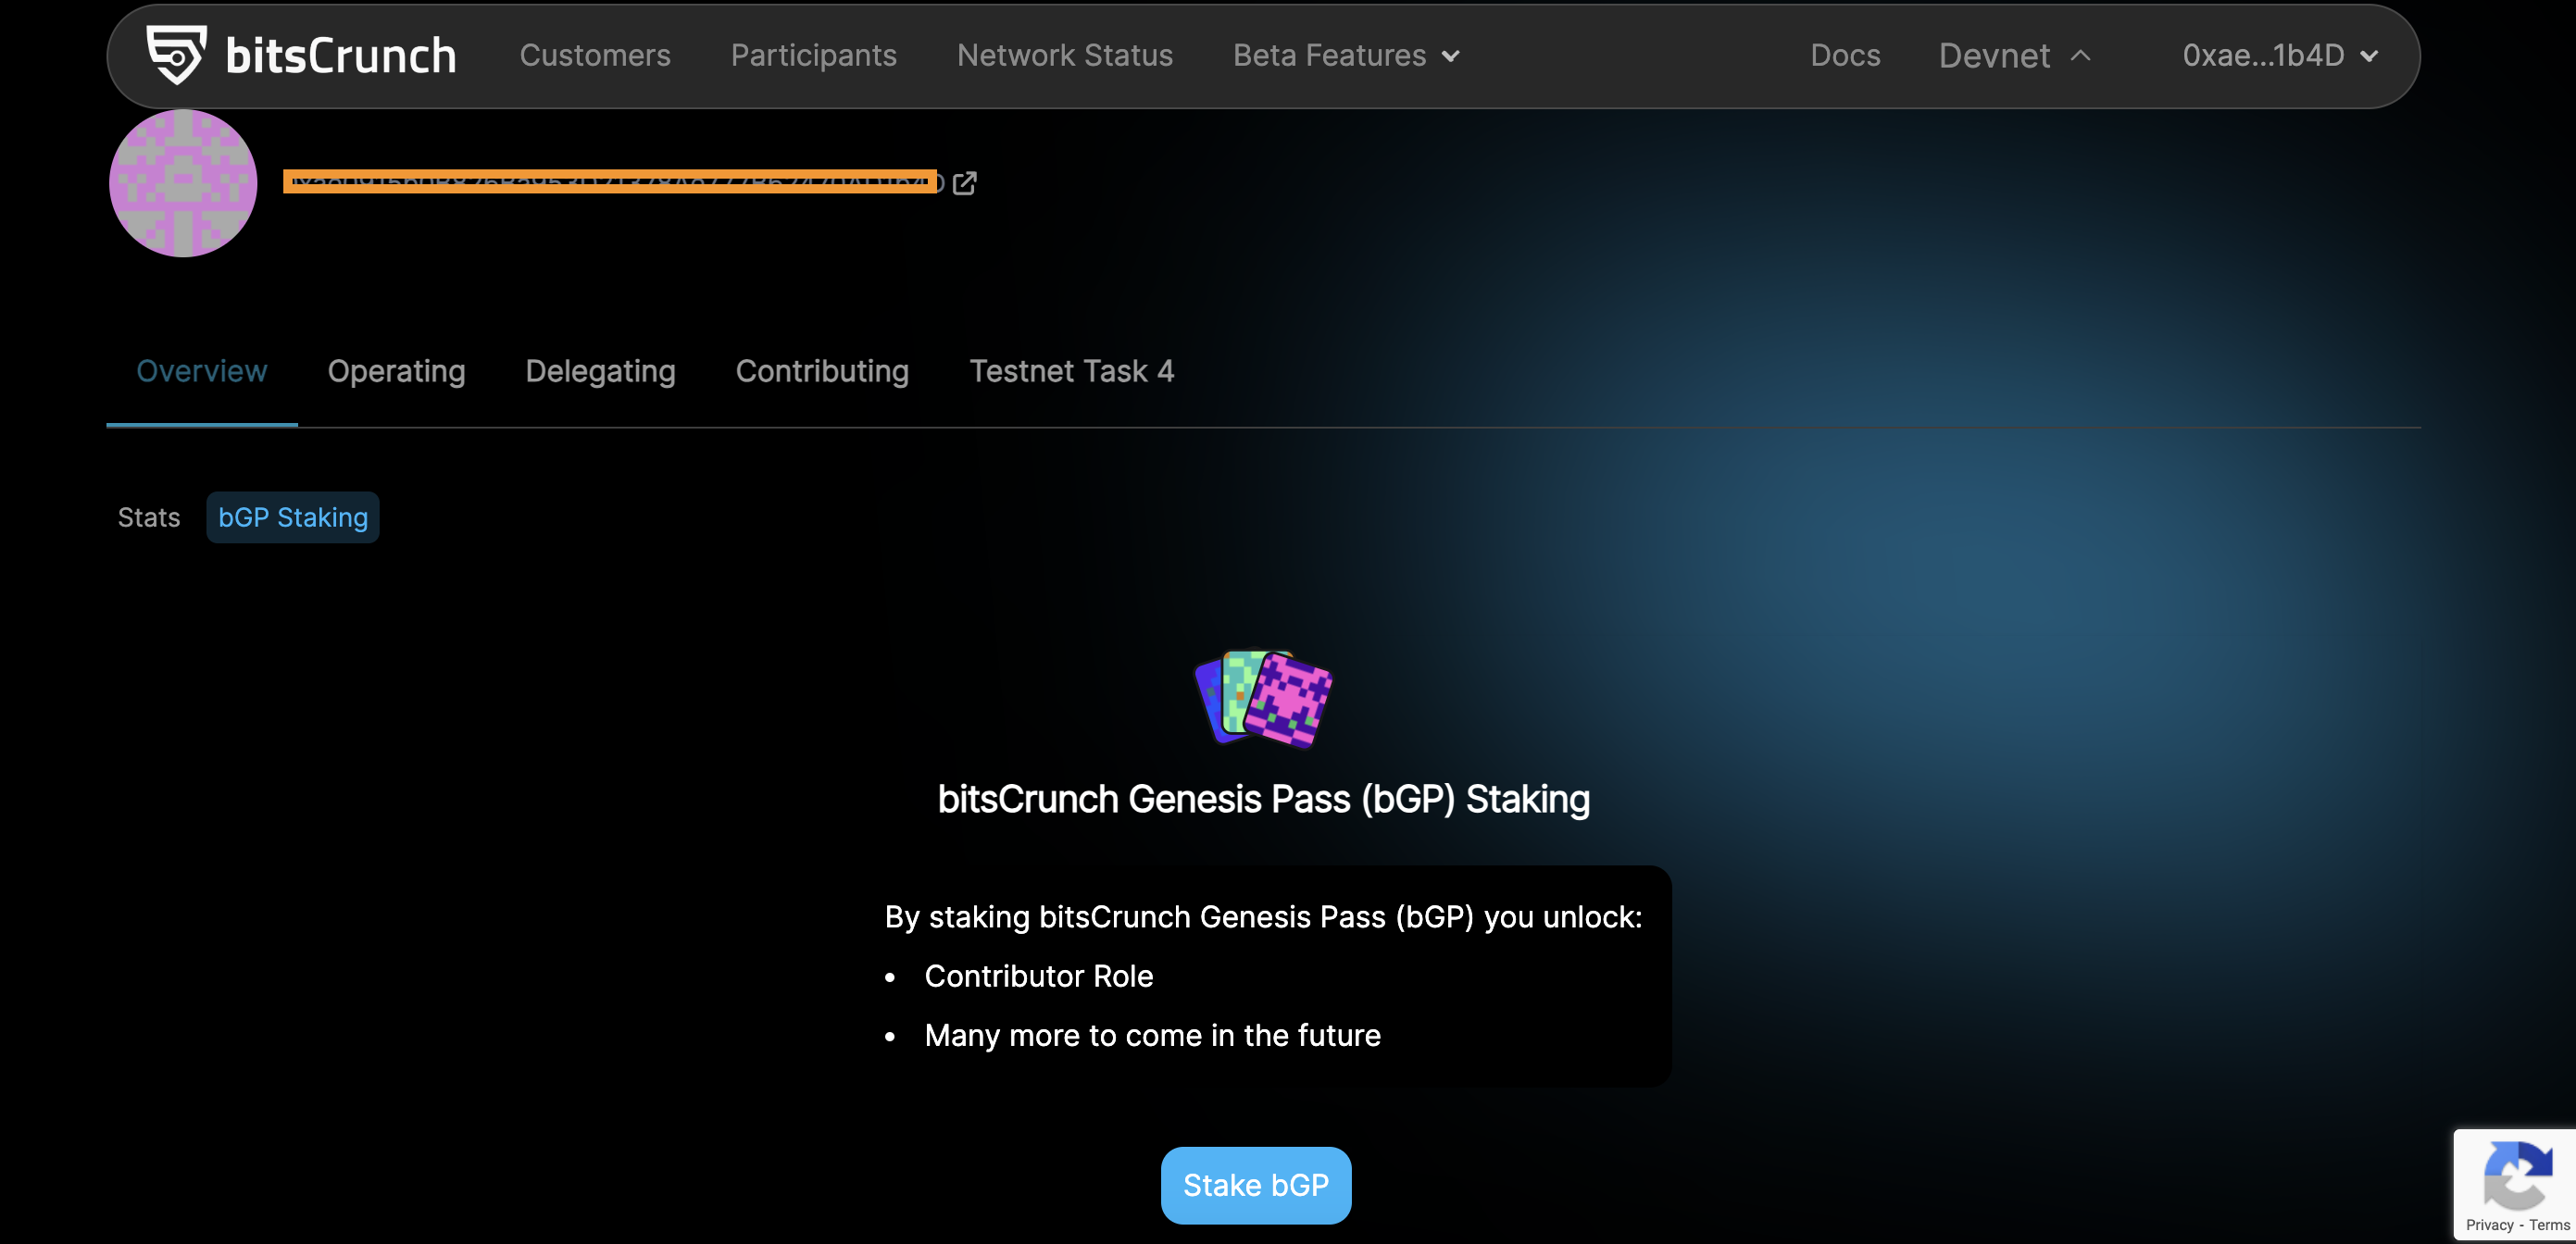Click the bitsCrunch shield logo
The height and width of the screenshot is (1244, 2576).
[176, 54]
